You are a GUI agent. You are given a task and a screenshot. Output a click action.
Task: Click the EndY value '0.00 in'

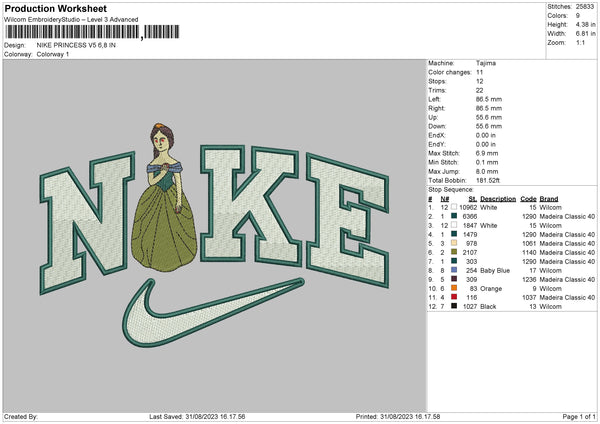click(486, 144)
